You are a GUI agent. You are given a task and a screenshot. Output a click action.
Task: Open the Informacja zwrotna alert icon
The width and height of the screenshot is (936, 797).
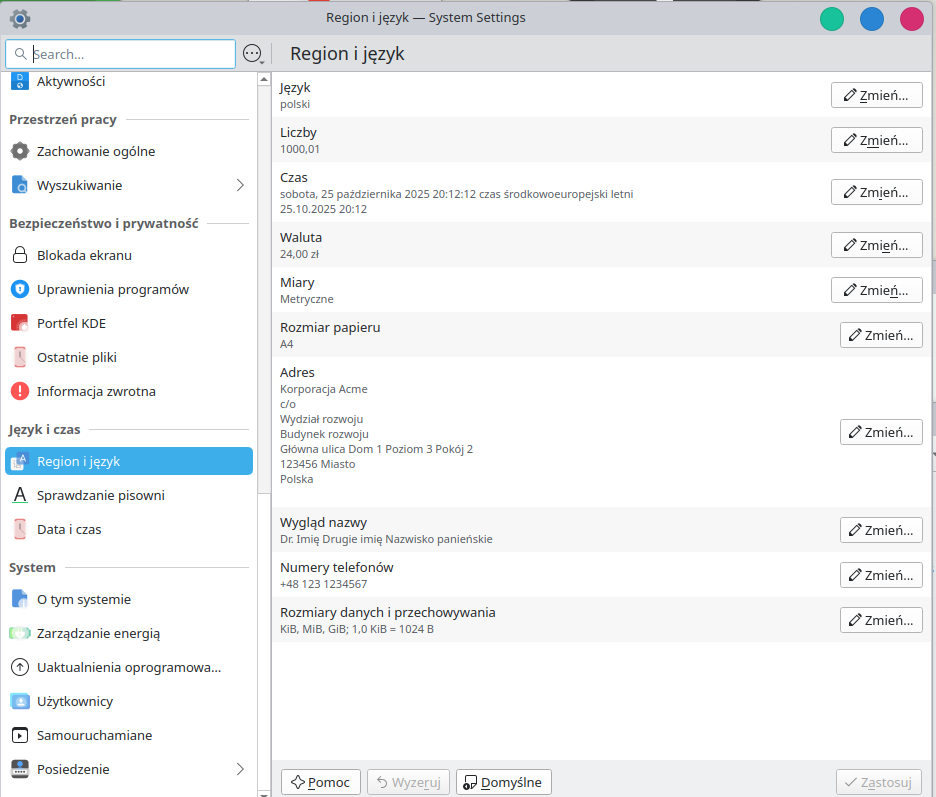pyautogui.click(x=19, y=391)
